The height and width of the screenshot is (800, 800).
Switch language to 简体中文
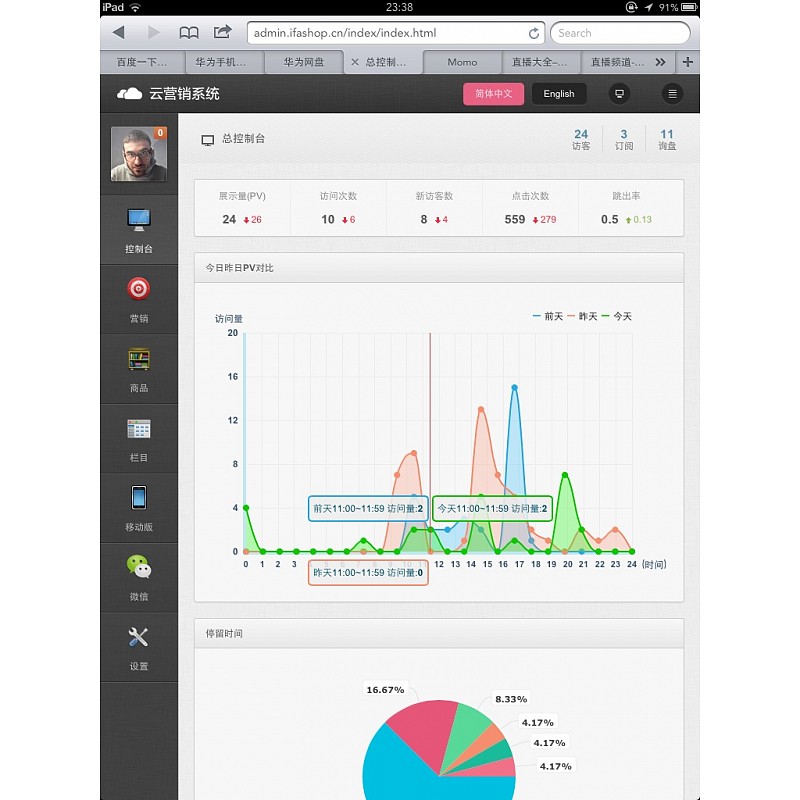coord(493,94)
